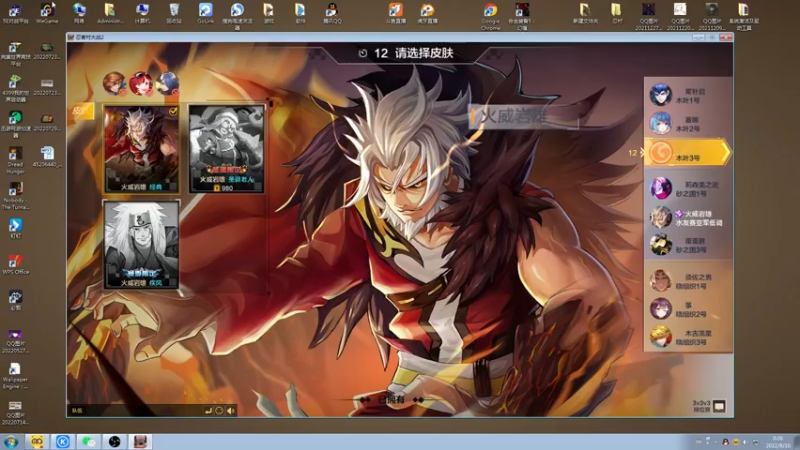Select player 水友赛亚军低调 avatar

click(x=661, y=217)
